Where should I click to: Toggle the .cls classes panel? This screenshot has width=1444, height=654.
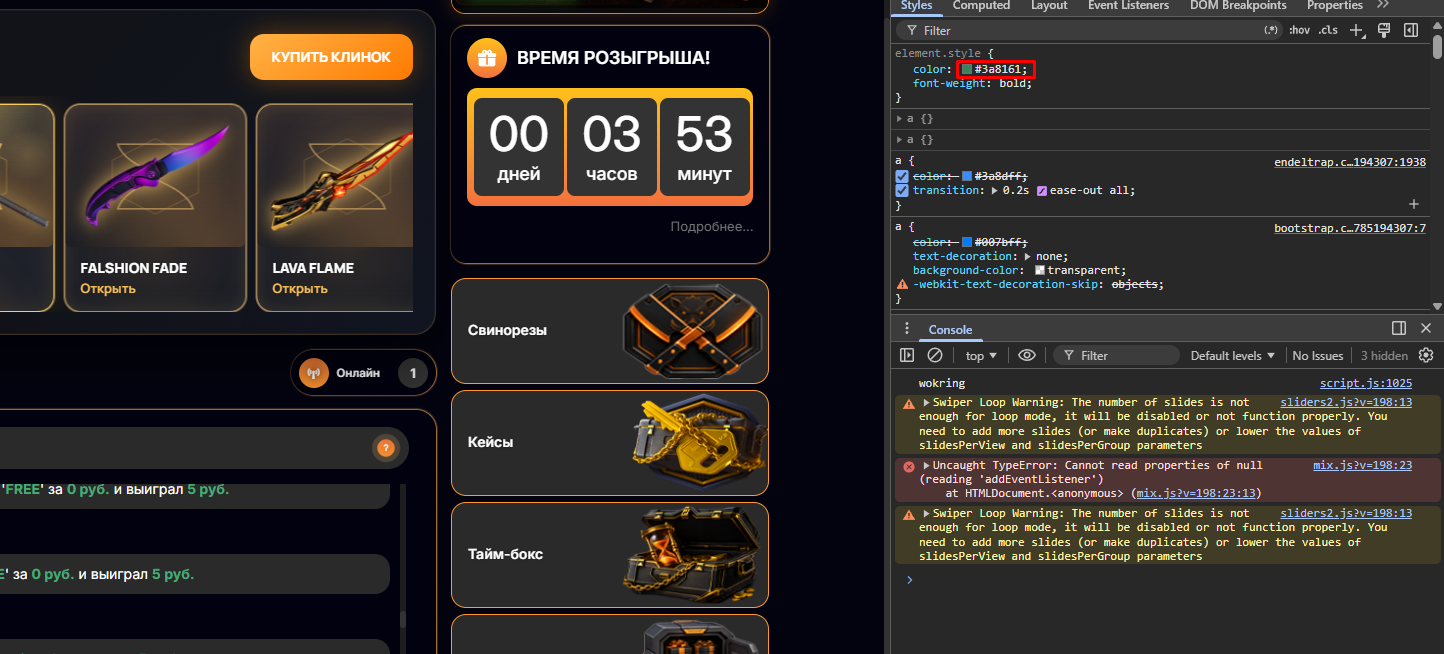point(1328,30)
